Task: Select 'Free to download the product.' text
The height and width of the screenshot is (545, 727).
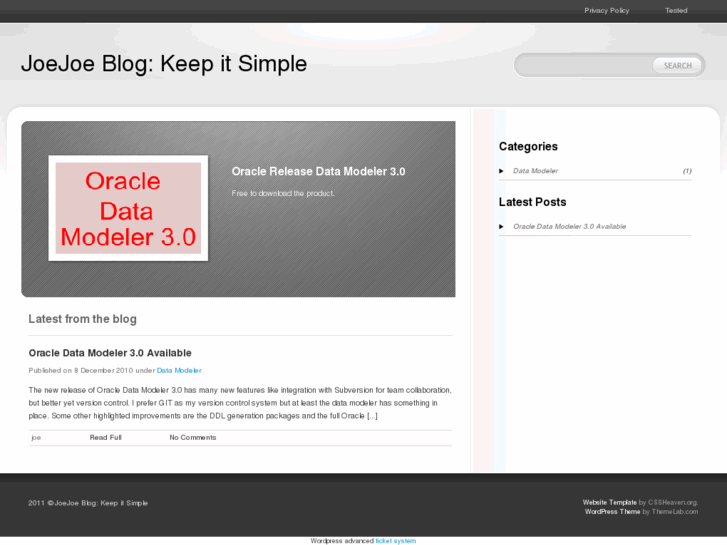Action: pyautogui.click(x=283, y=193)
